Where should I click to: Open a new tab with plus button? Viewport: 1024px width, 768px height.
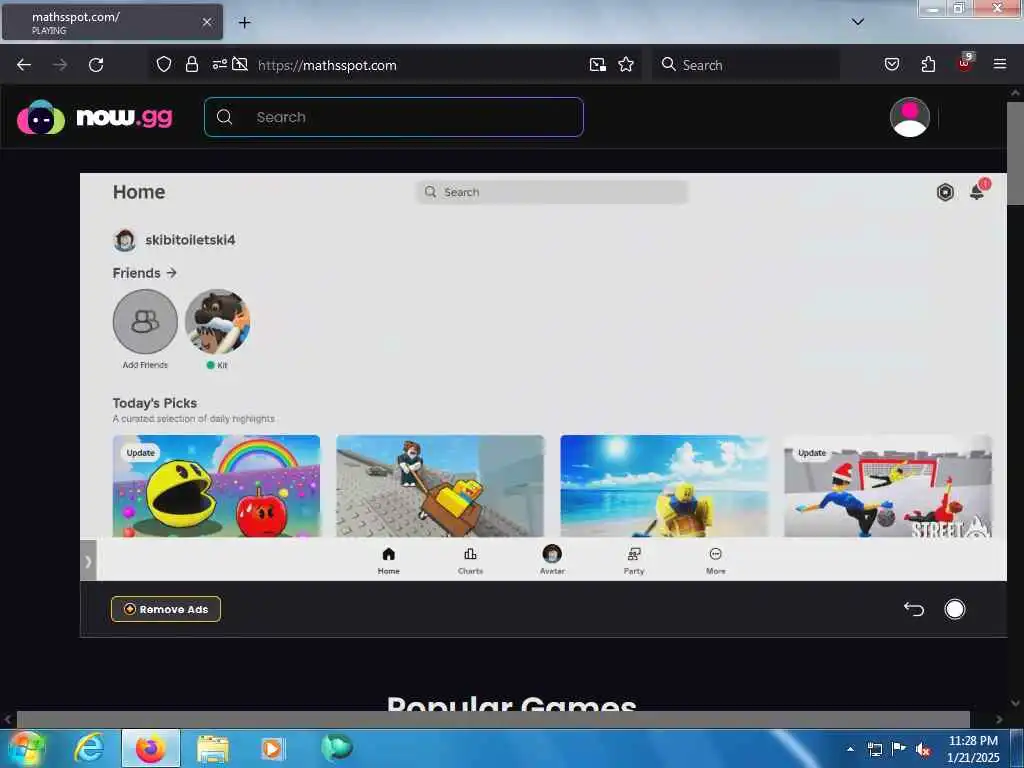(244, 23)
